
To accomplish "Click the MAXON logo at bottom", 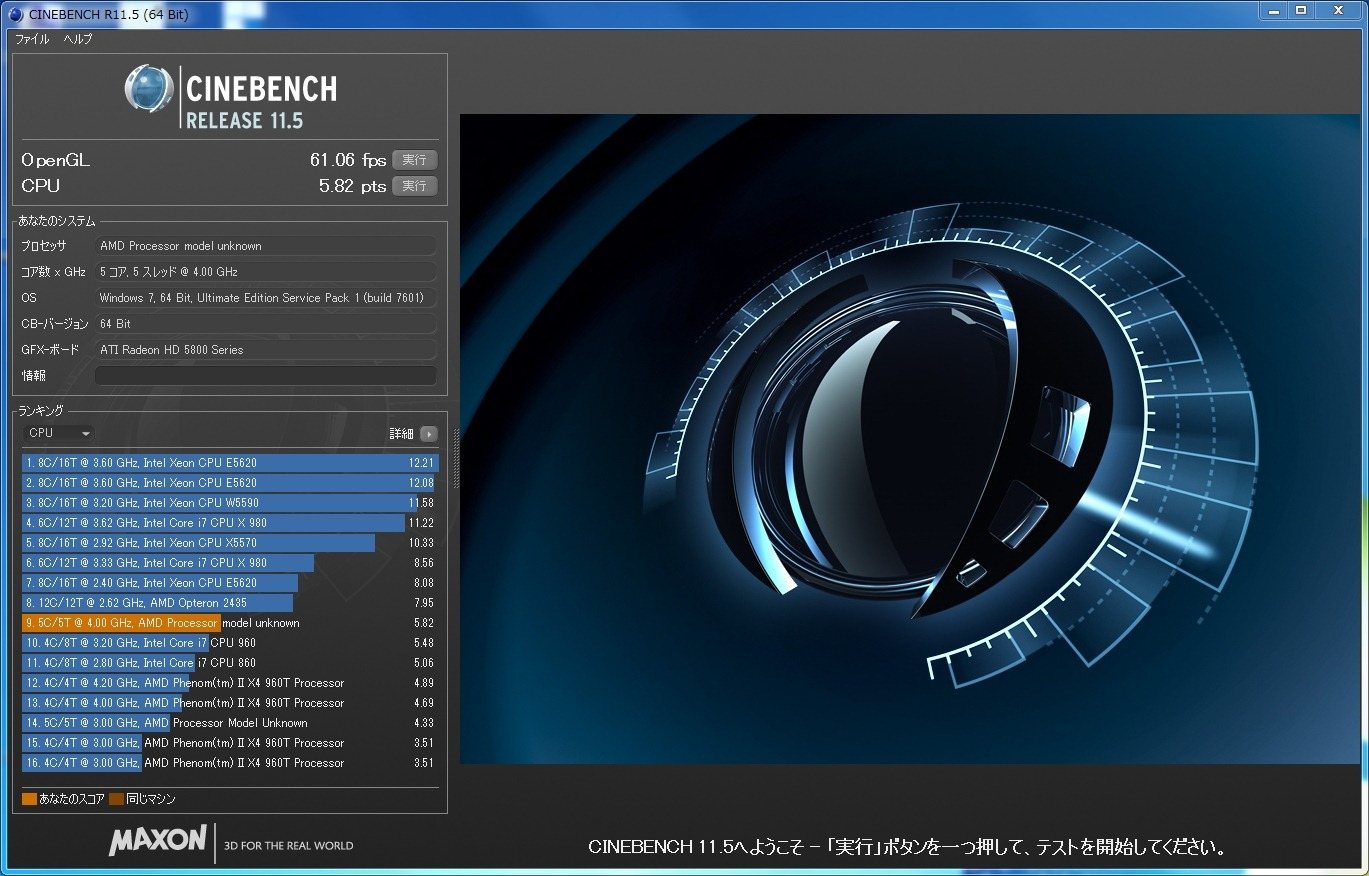I will [157, 840].
